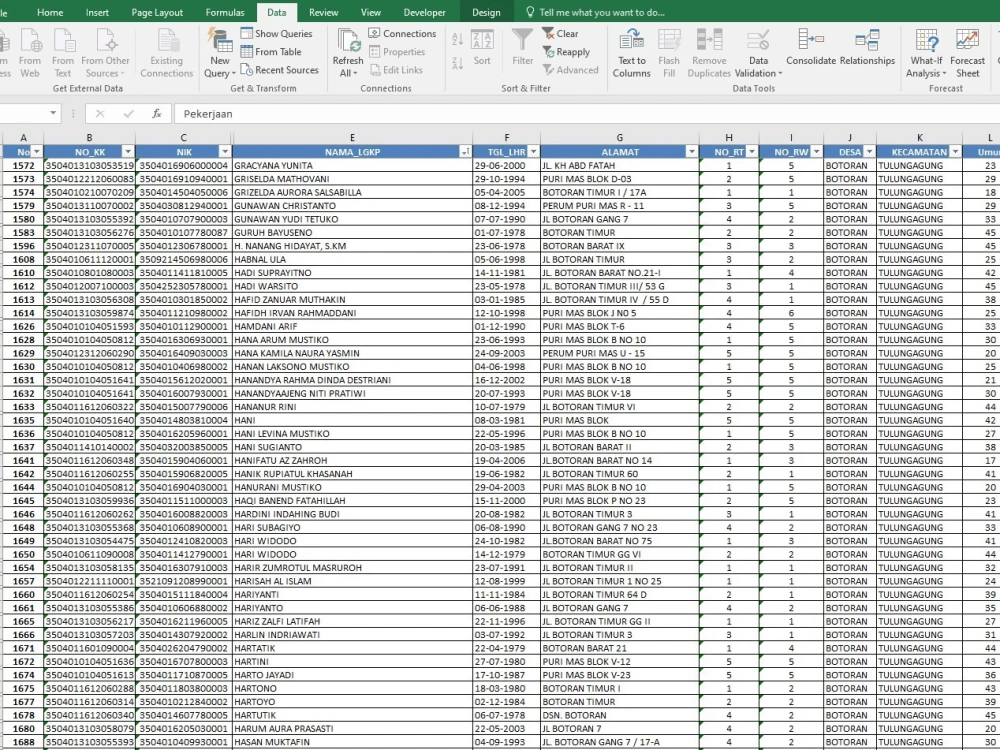Open the No column filter dropdown
1000x750 pixels.
click(x=36, y=152)
